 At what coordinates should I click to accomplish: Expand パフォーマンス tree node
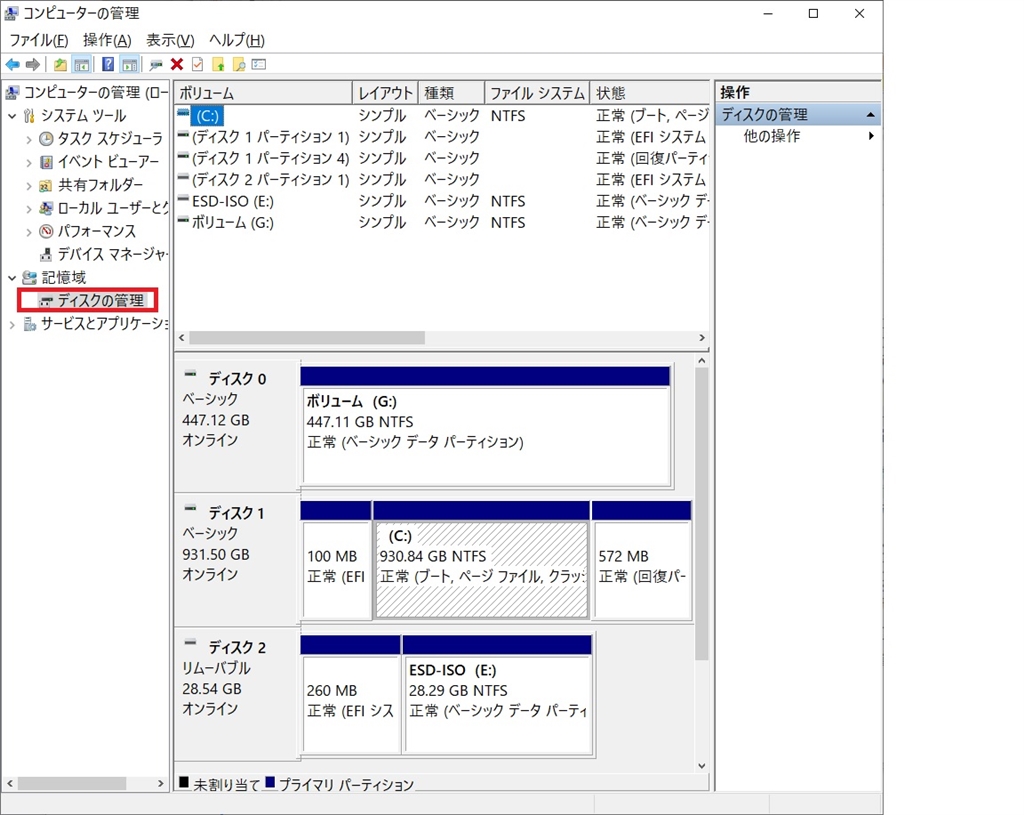(29, 232)
